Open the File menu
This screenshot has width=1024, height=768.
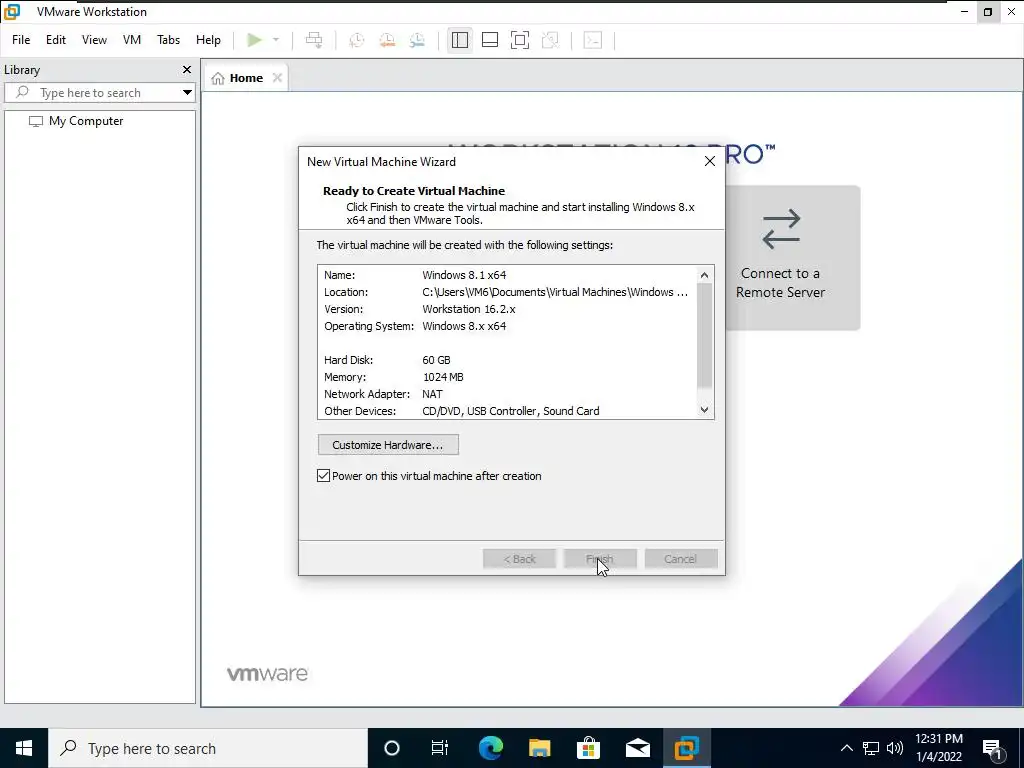21,40
